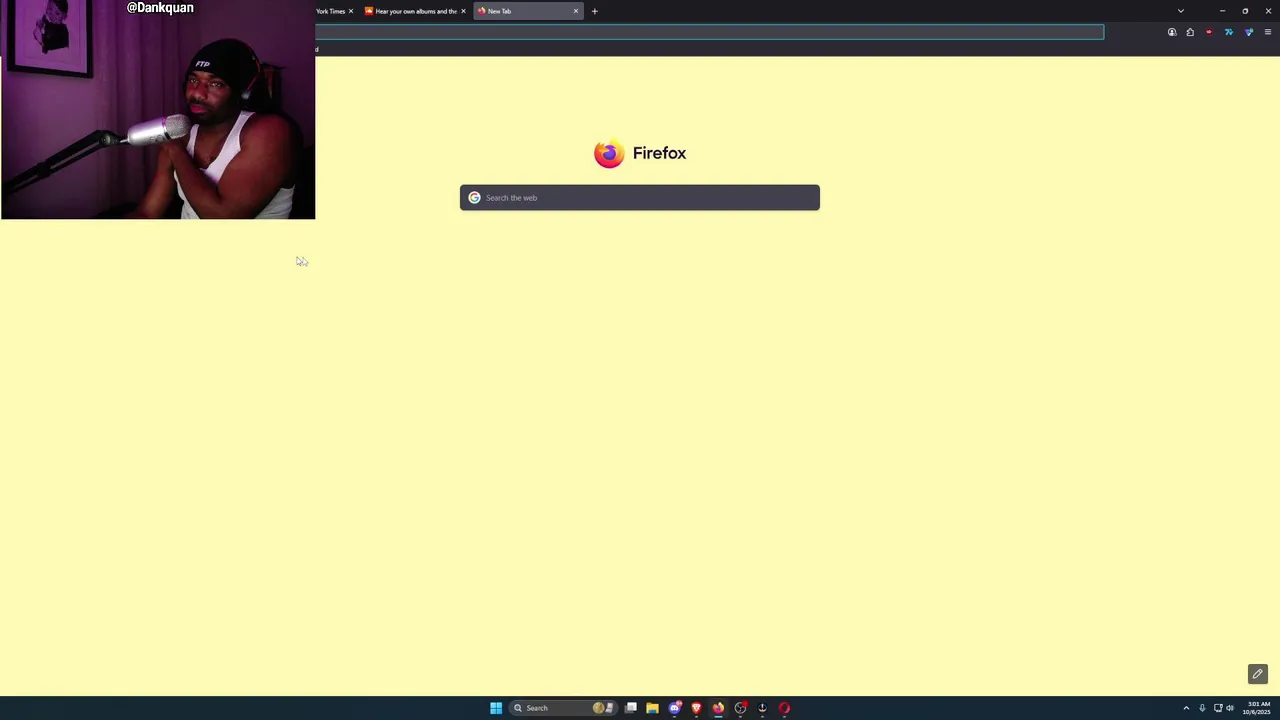
Task: Click the webcam overlay video feed
Action: pyautogui.click(x=158, y=110)
